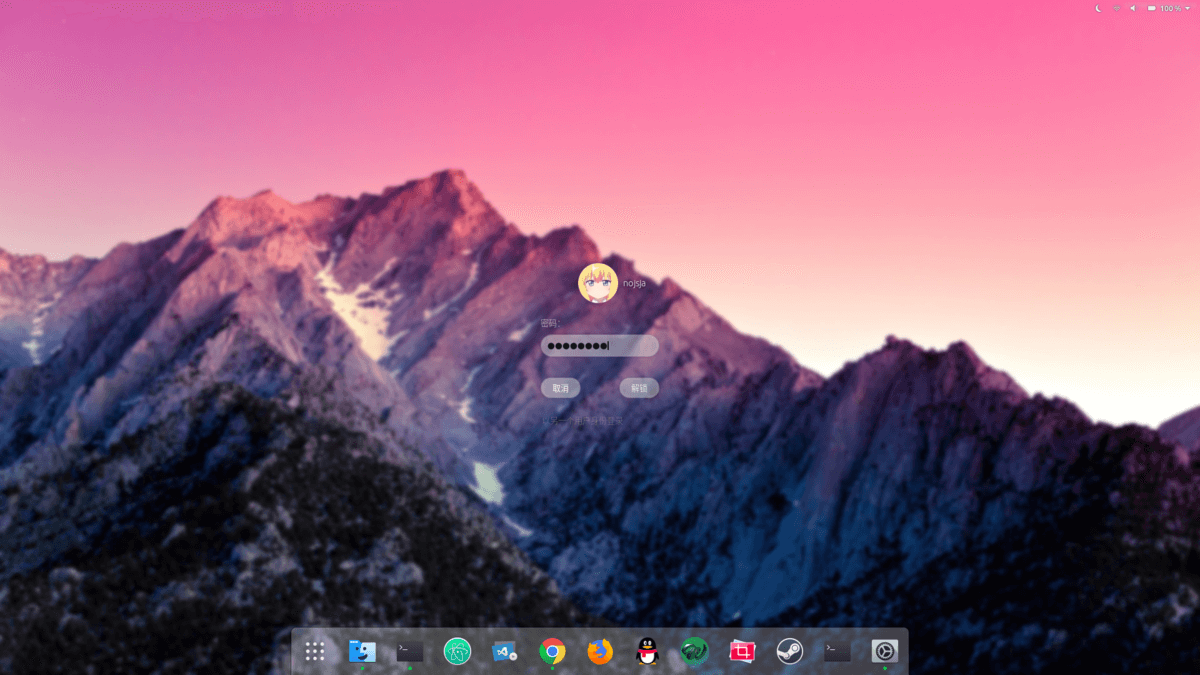The image size is (1200, 675).
Task: Click the 'log in as another user' link
Action: [583, 421]
